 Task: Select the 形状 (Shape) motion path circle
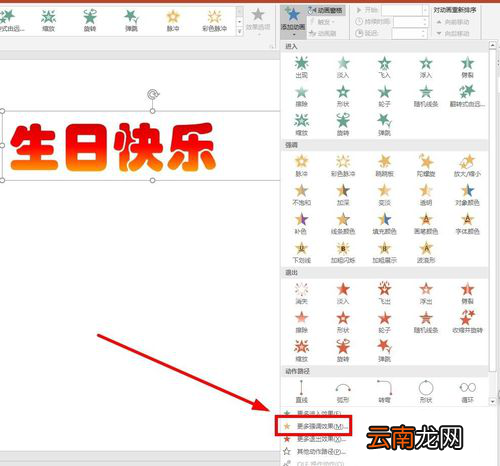point(426,391)
